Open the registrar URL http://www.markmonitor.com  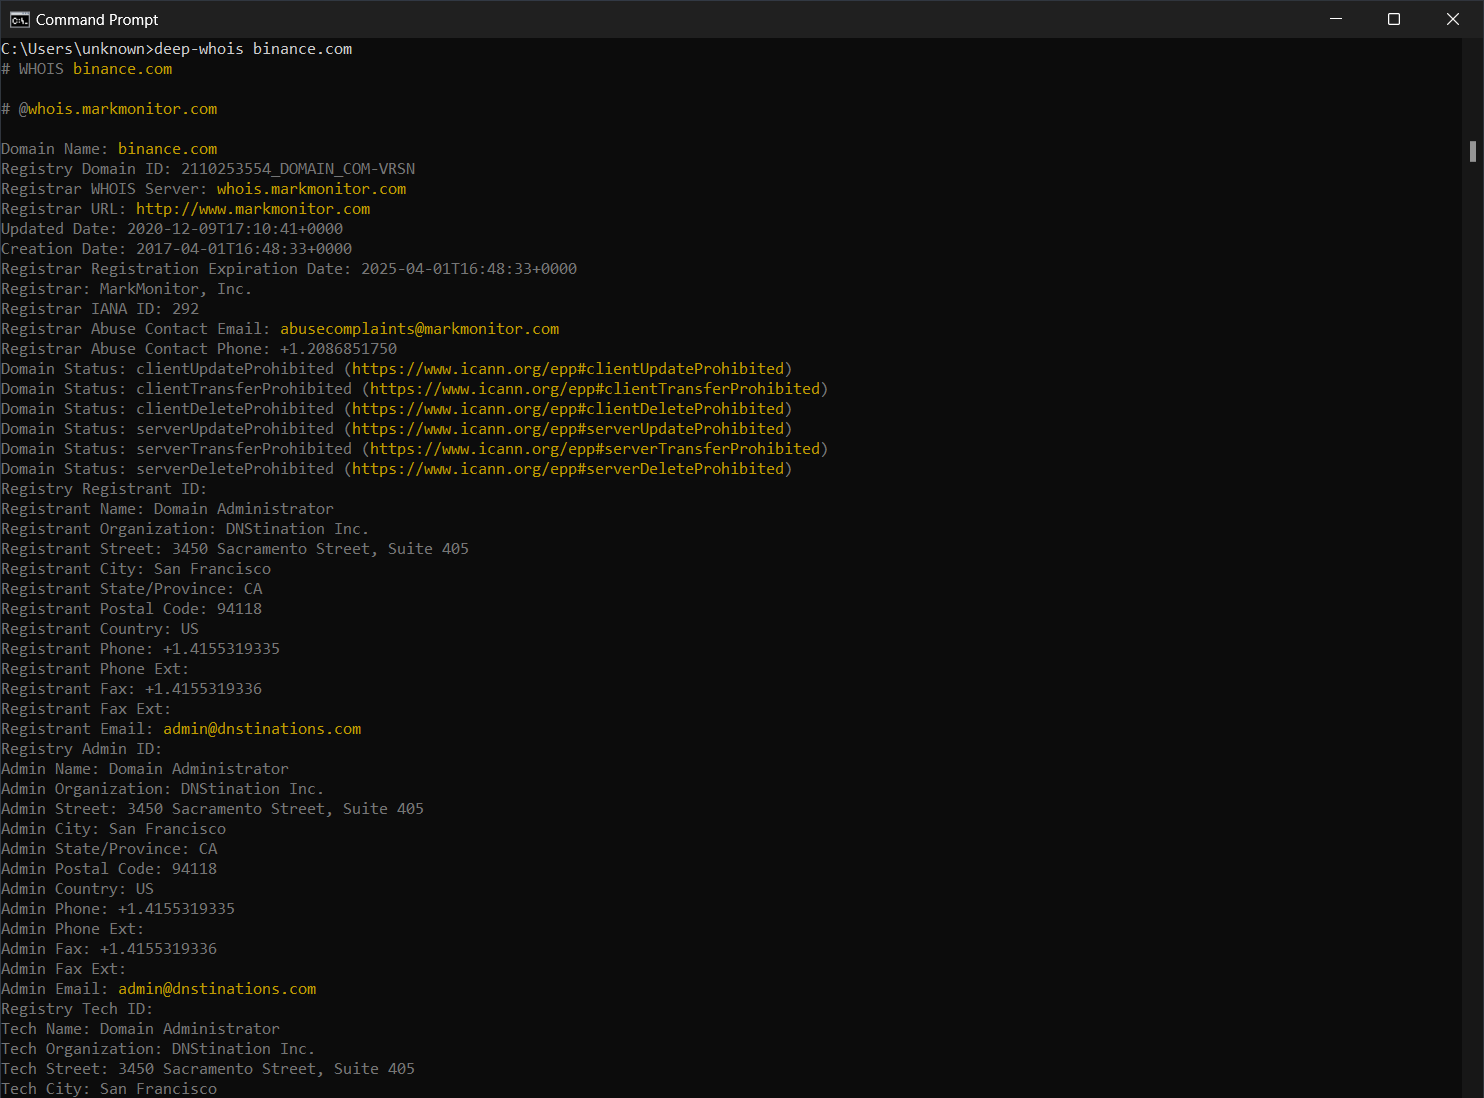click(x=253, y=208)
